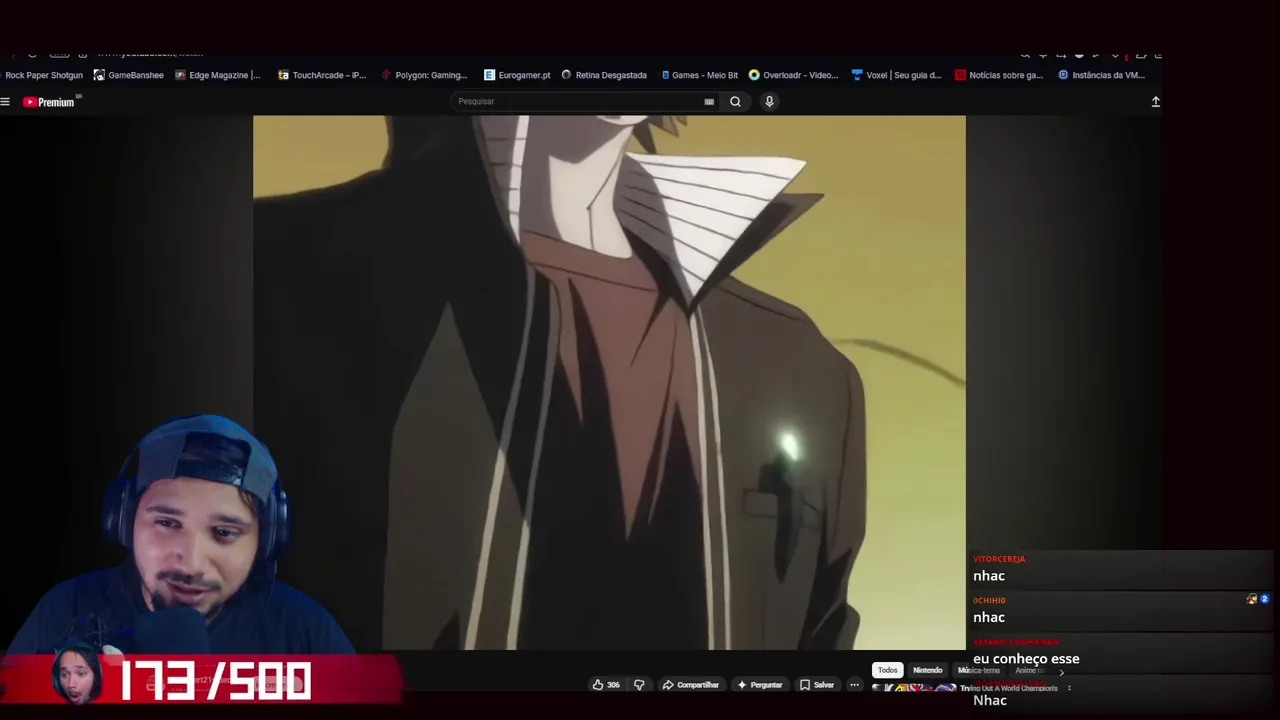Open Edge Magazine bookmark
Image resolution: width=1280 pixels, height=720 pixels.
point(218,75)
